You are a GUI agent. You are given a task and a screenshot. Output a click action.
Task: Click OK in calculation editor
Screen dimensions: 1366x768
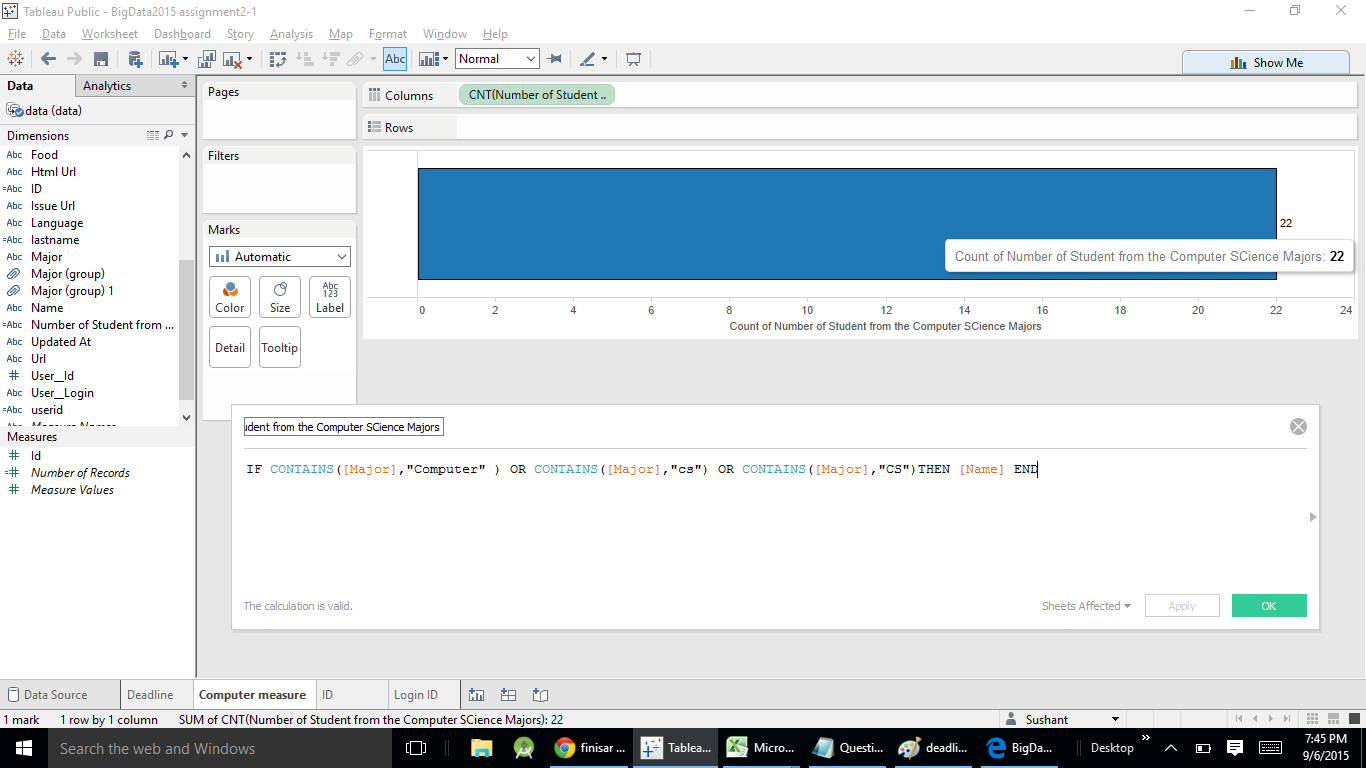(1269, 606)
